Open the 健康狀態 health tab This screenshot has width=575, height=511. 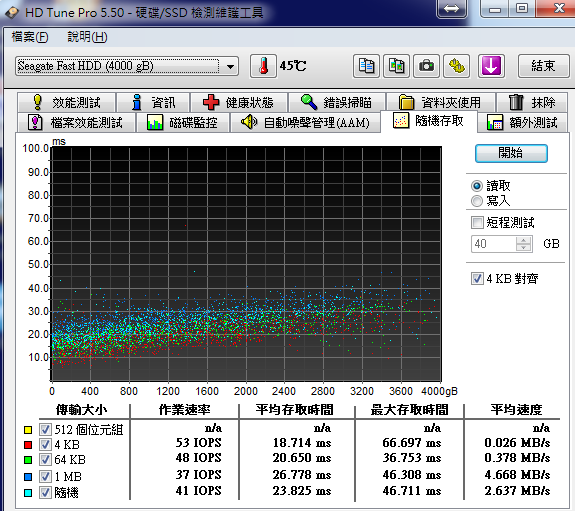click(x=239, y=102)
